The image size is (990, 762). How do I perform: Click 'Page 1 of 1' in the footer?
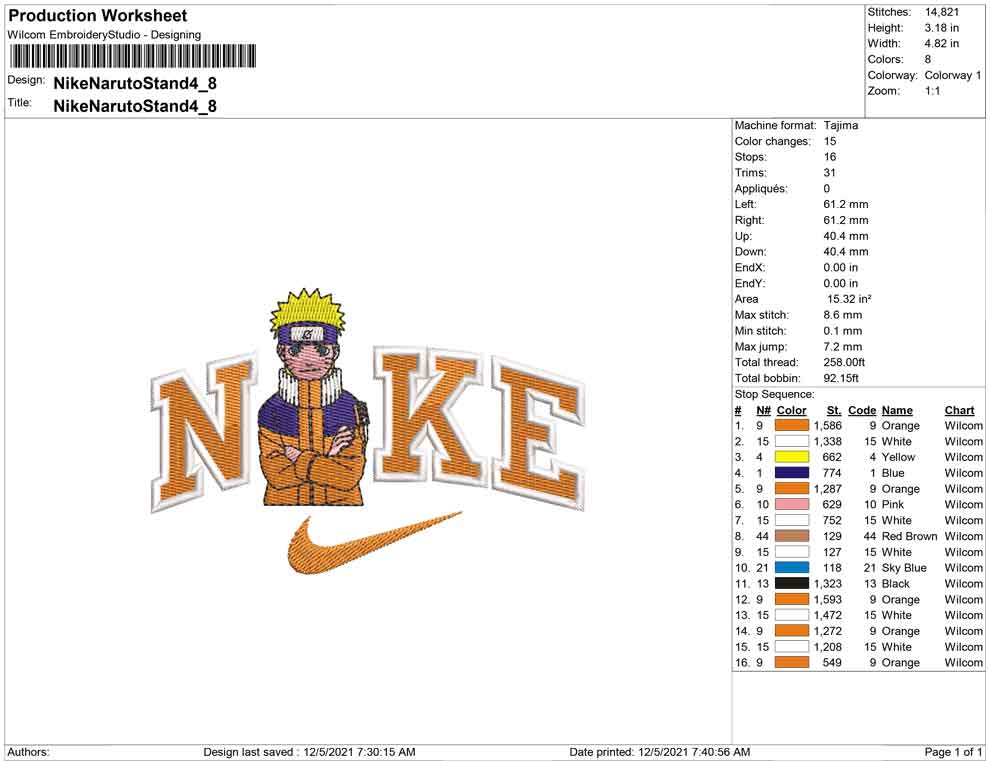pos(953,752)
